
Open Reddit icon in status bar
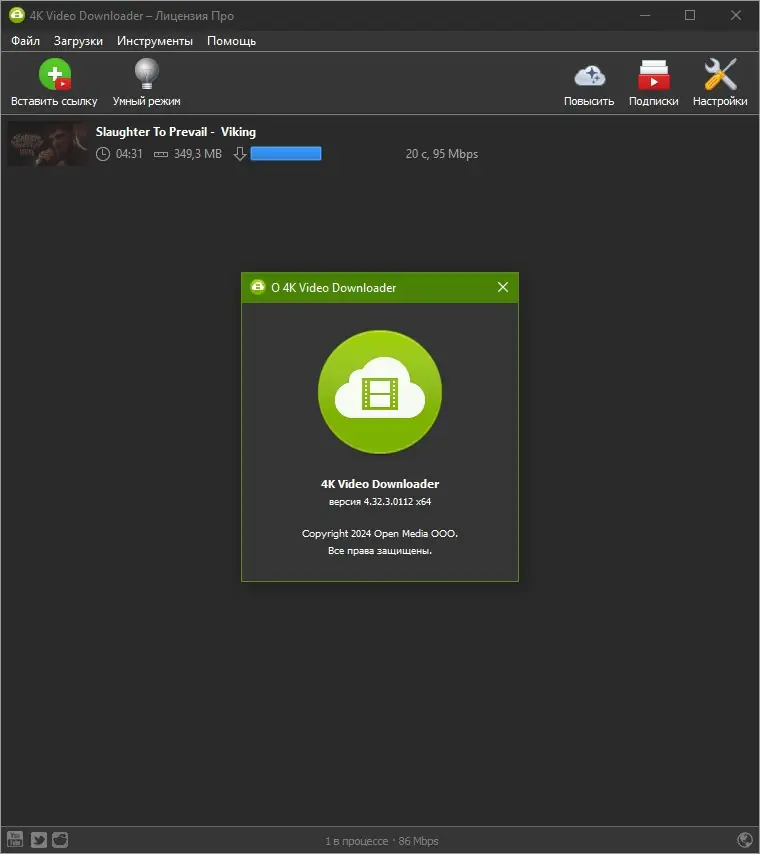coord(60,839)
